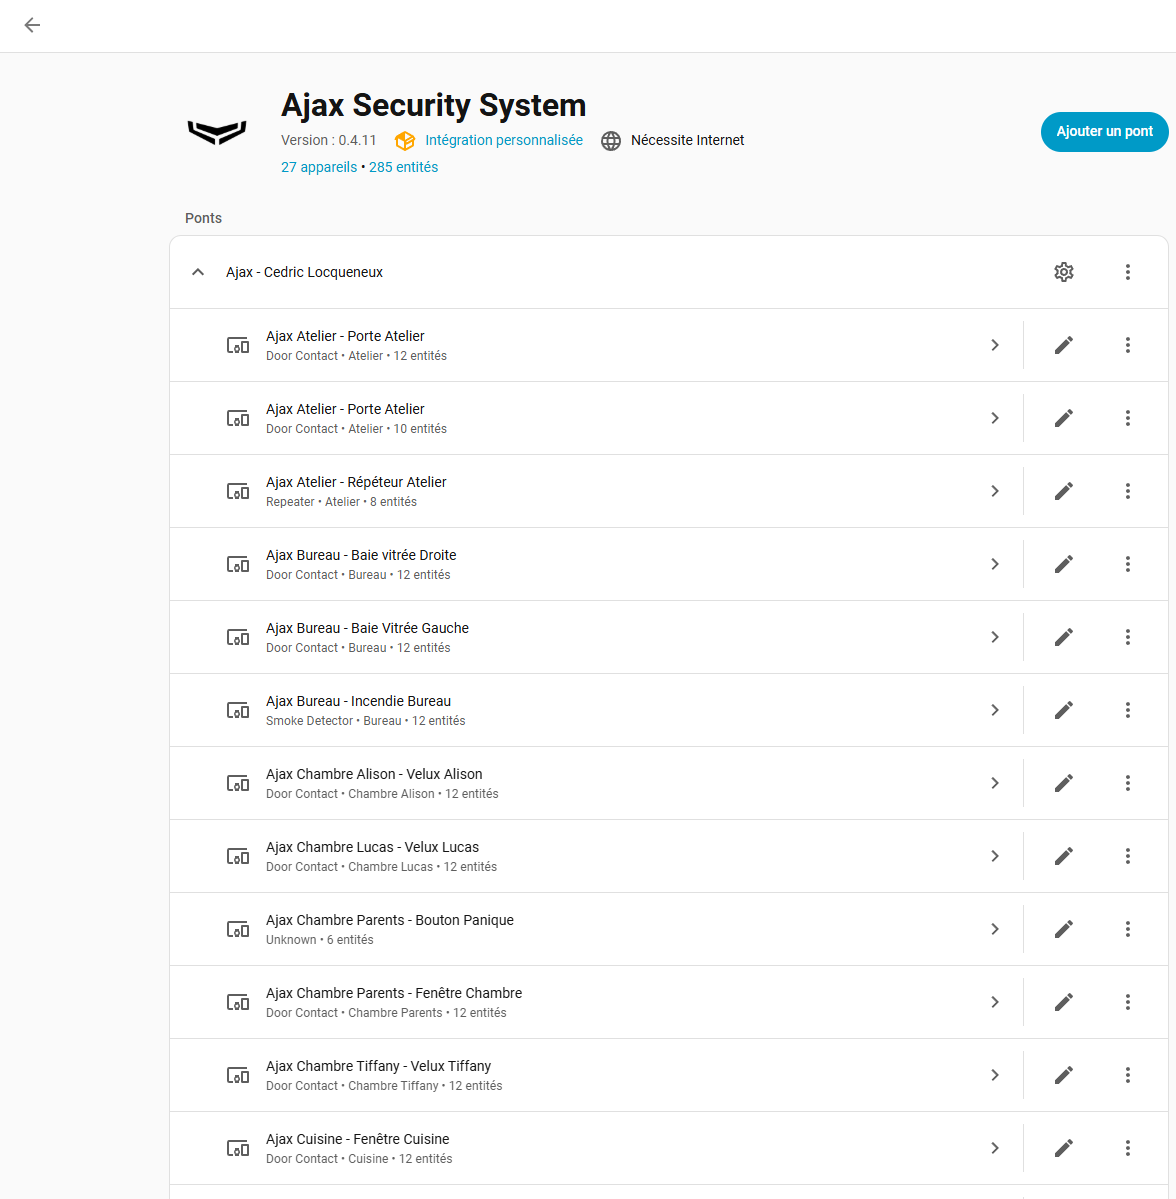Open details of Ajax Bureau - Baie vitrée Droite

click(x=995, y=563)
